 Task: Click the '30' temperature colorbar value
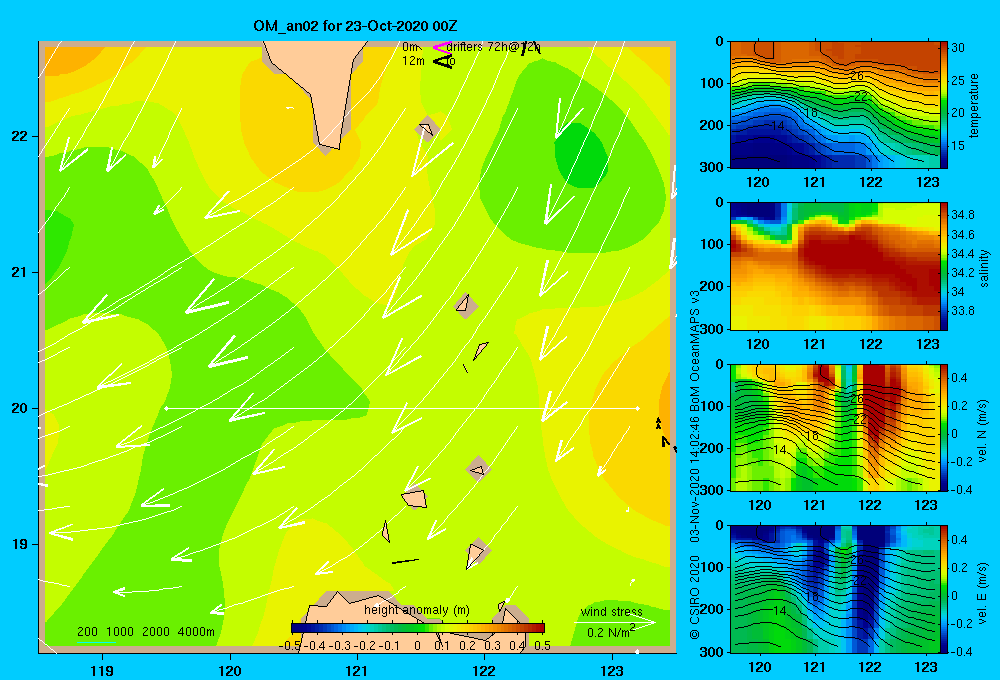(958, 48)
